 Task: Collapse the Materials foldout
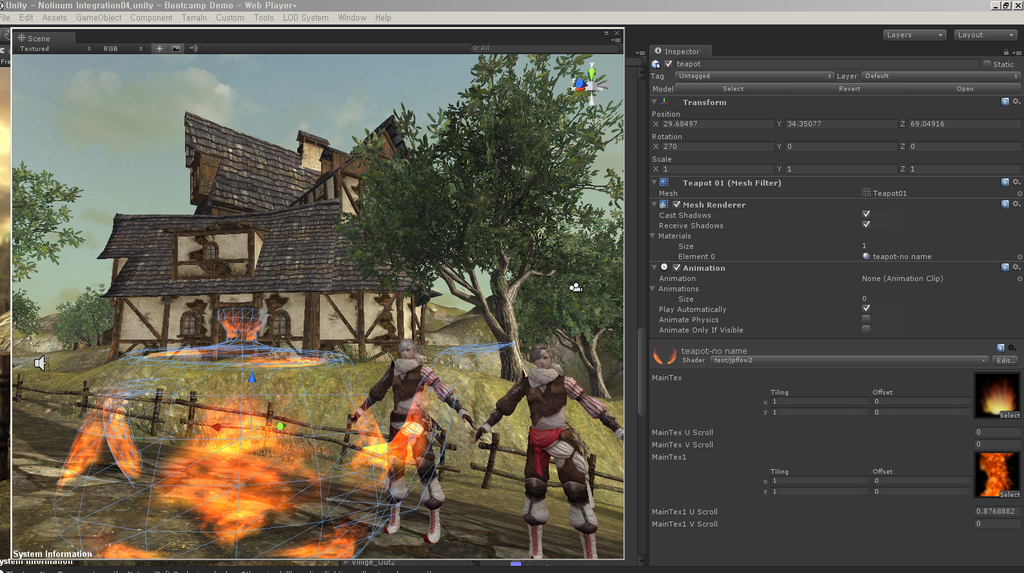pos(652,236)
